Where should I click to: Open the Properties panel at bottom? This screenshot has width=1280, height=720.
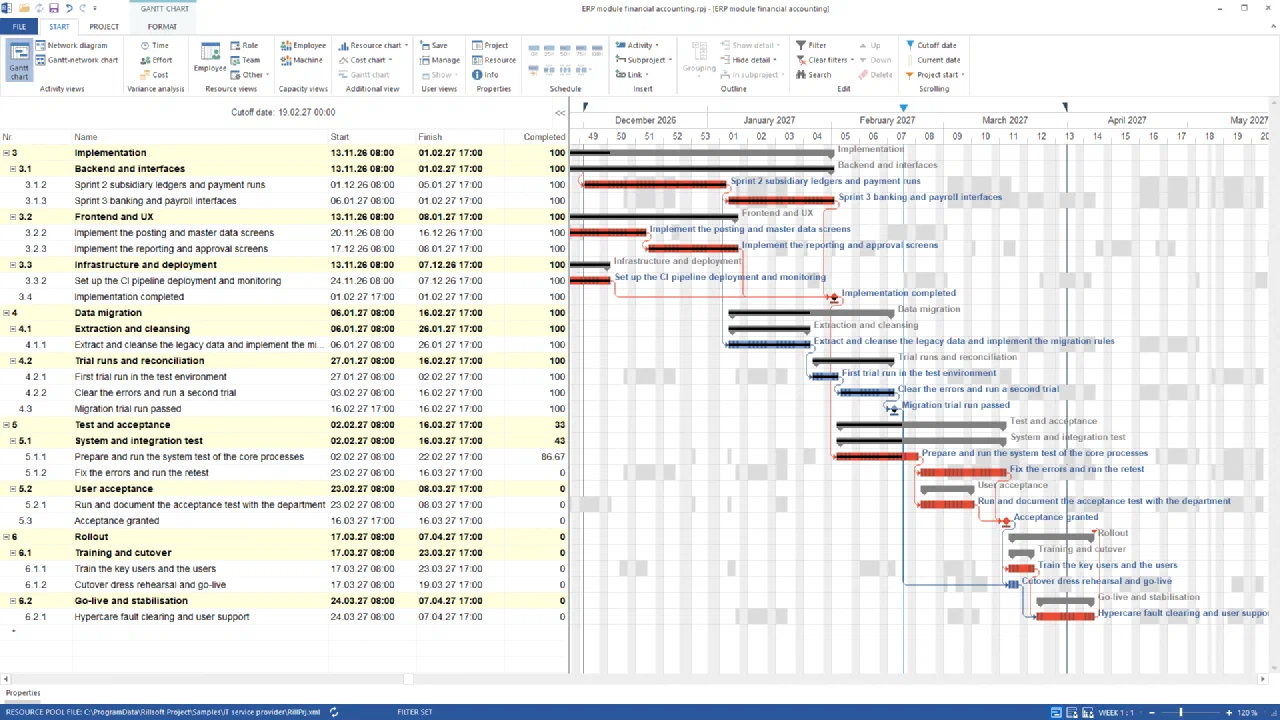[23, 693]
